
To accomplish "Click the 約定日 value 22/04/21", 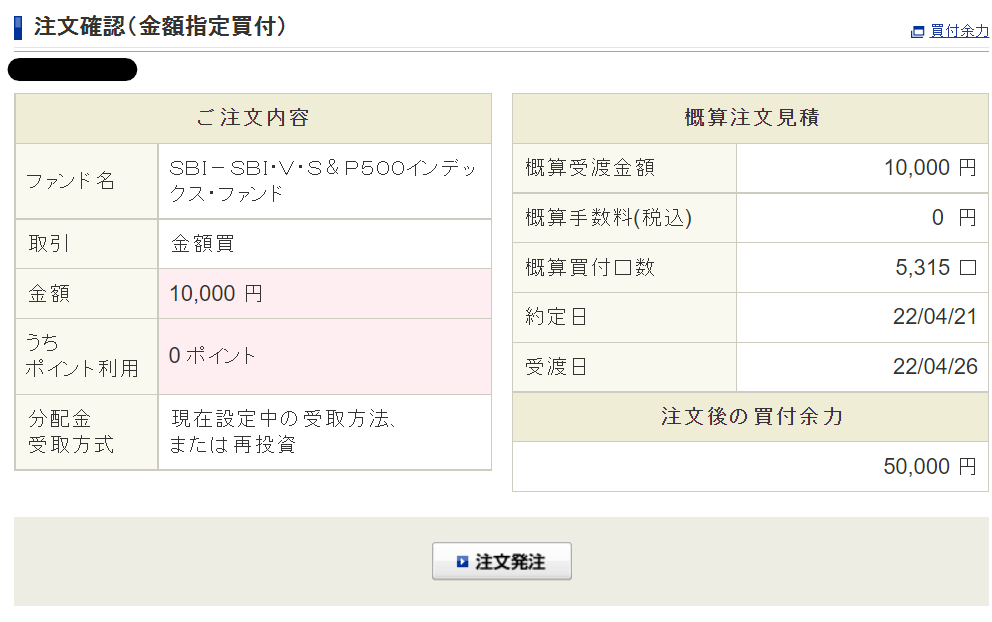I will pos(934,318).
